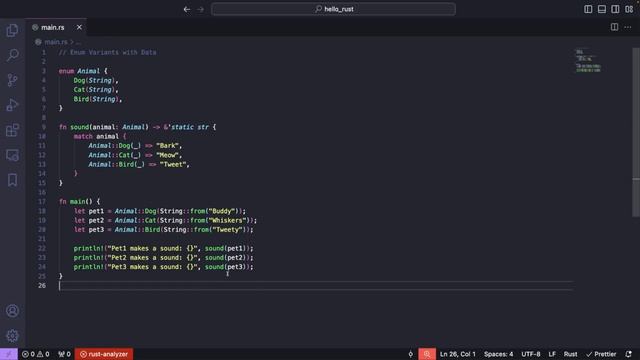Click the "fn sound" definition line
The height and width of the screenshot is (360, 640).
click(137, 127)
